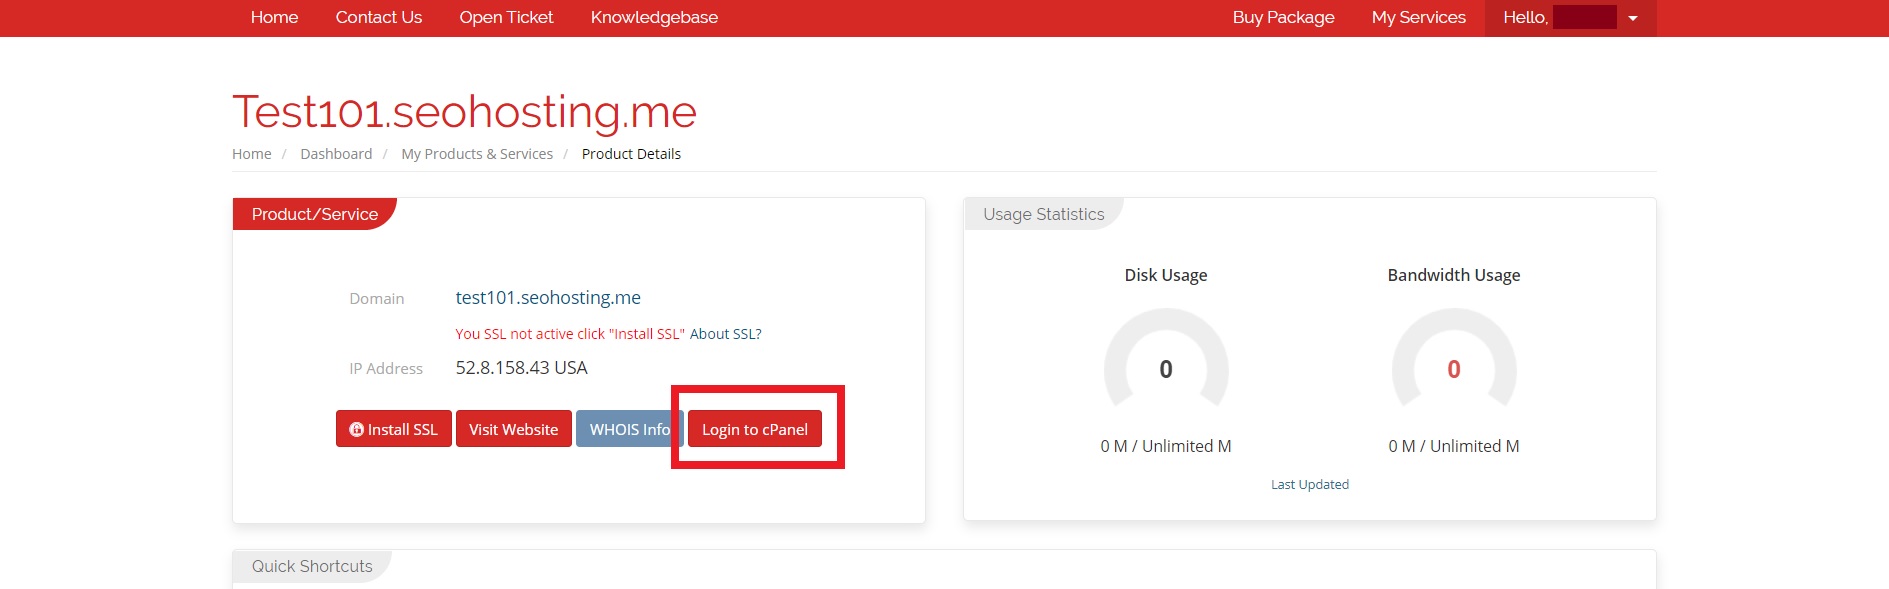1889x589 pixels.
Task: Open the Open Ticket page
Action: [506, 17]
